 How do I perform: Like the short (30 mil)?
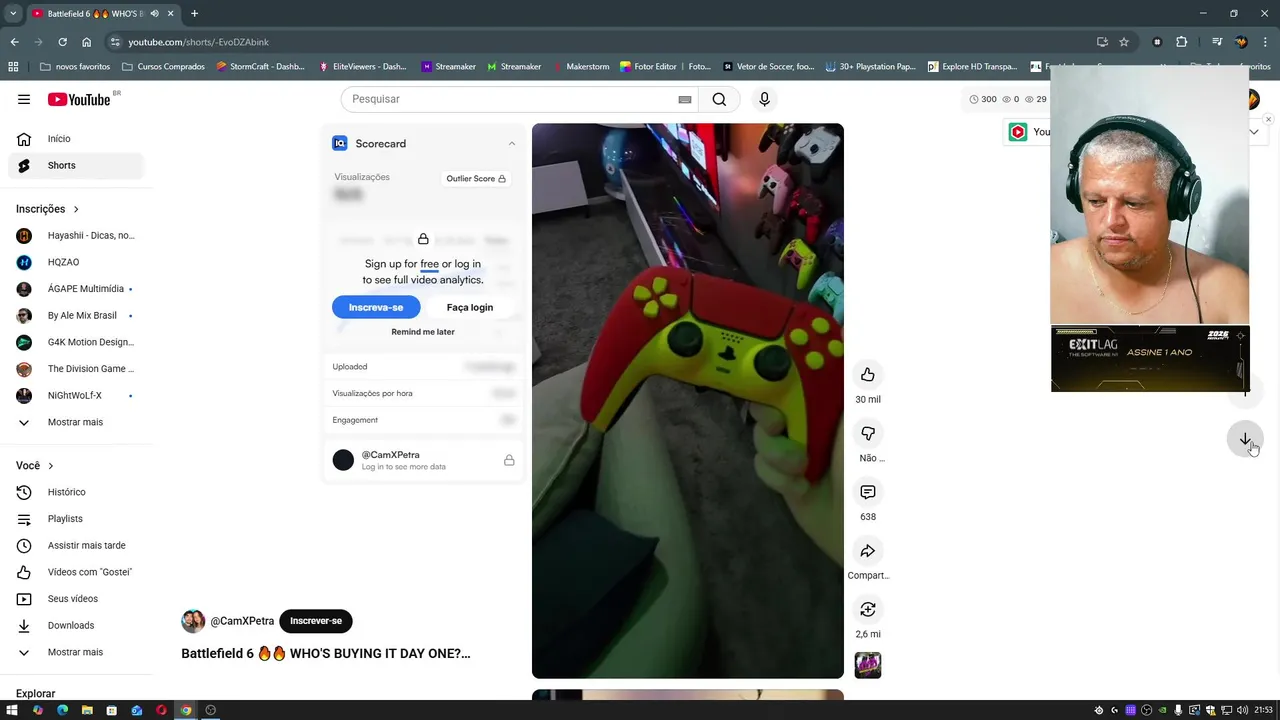click(x=867, y=374)
